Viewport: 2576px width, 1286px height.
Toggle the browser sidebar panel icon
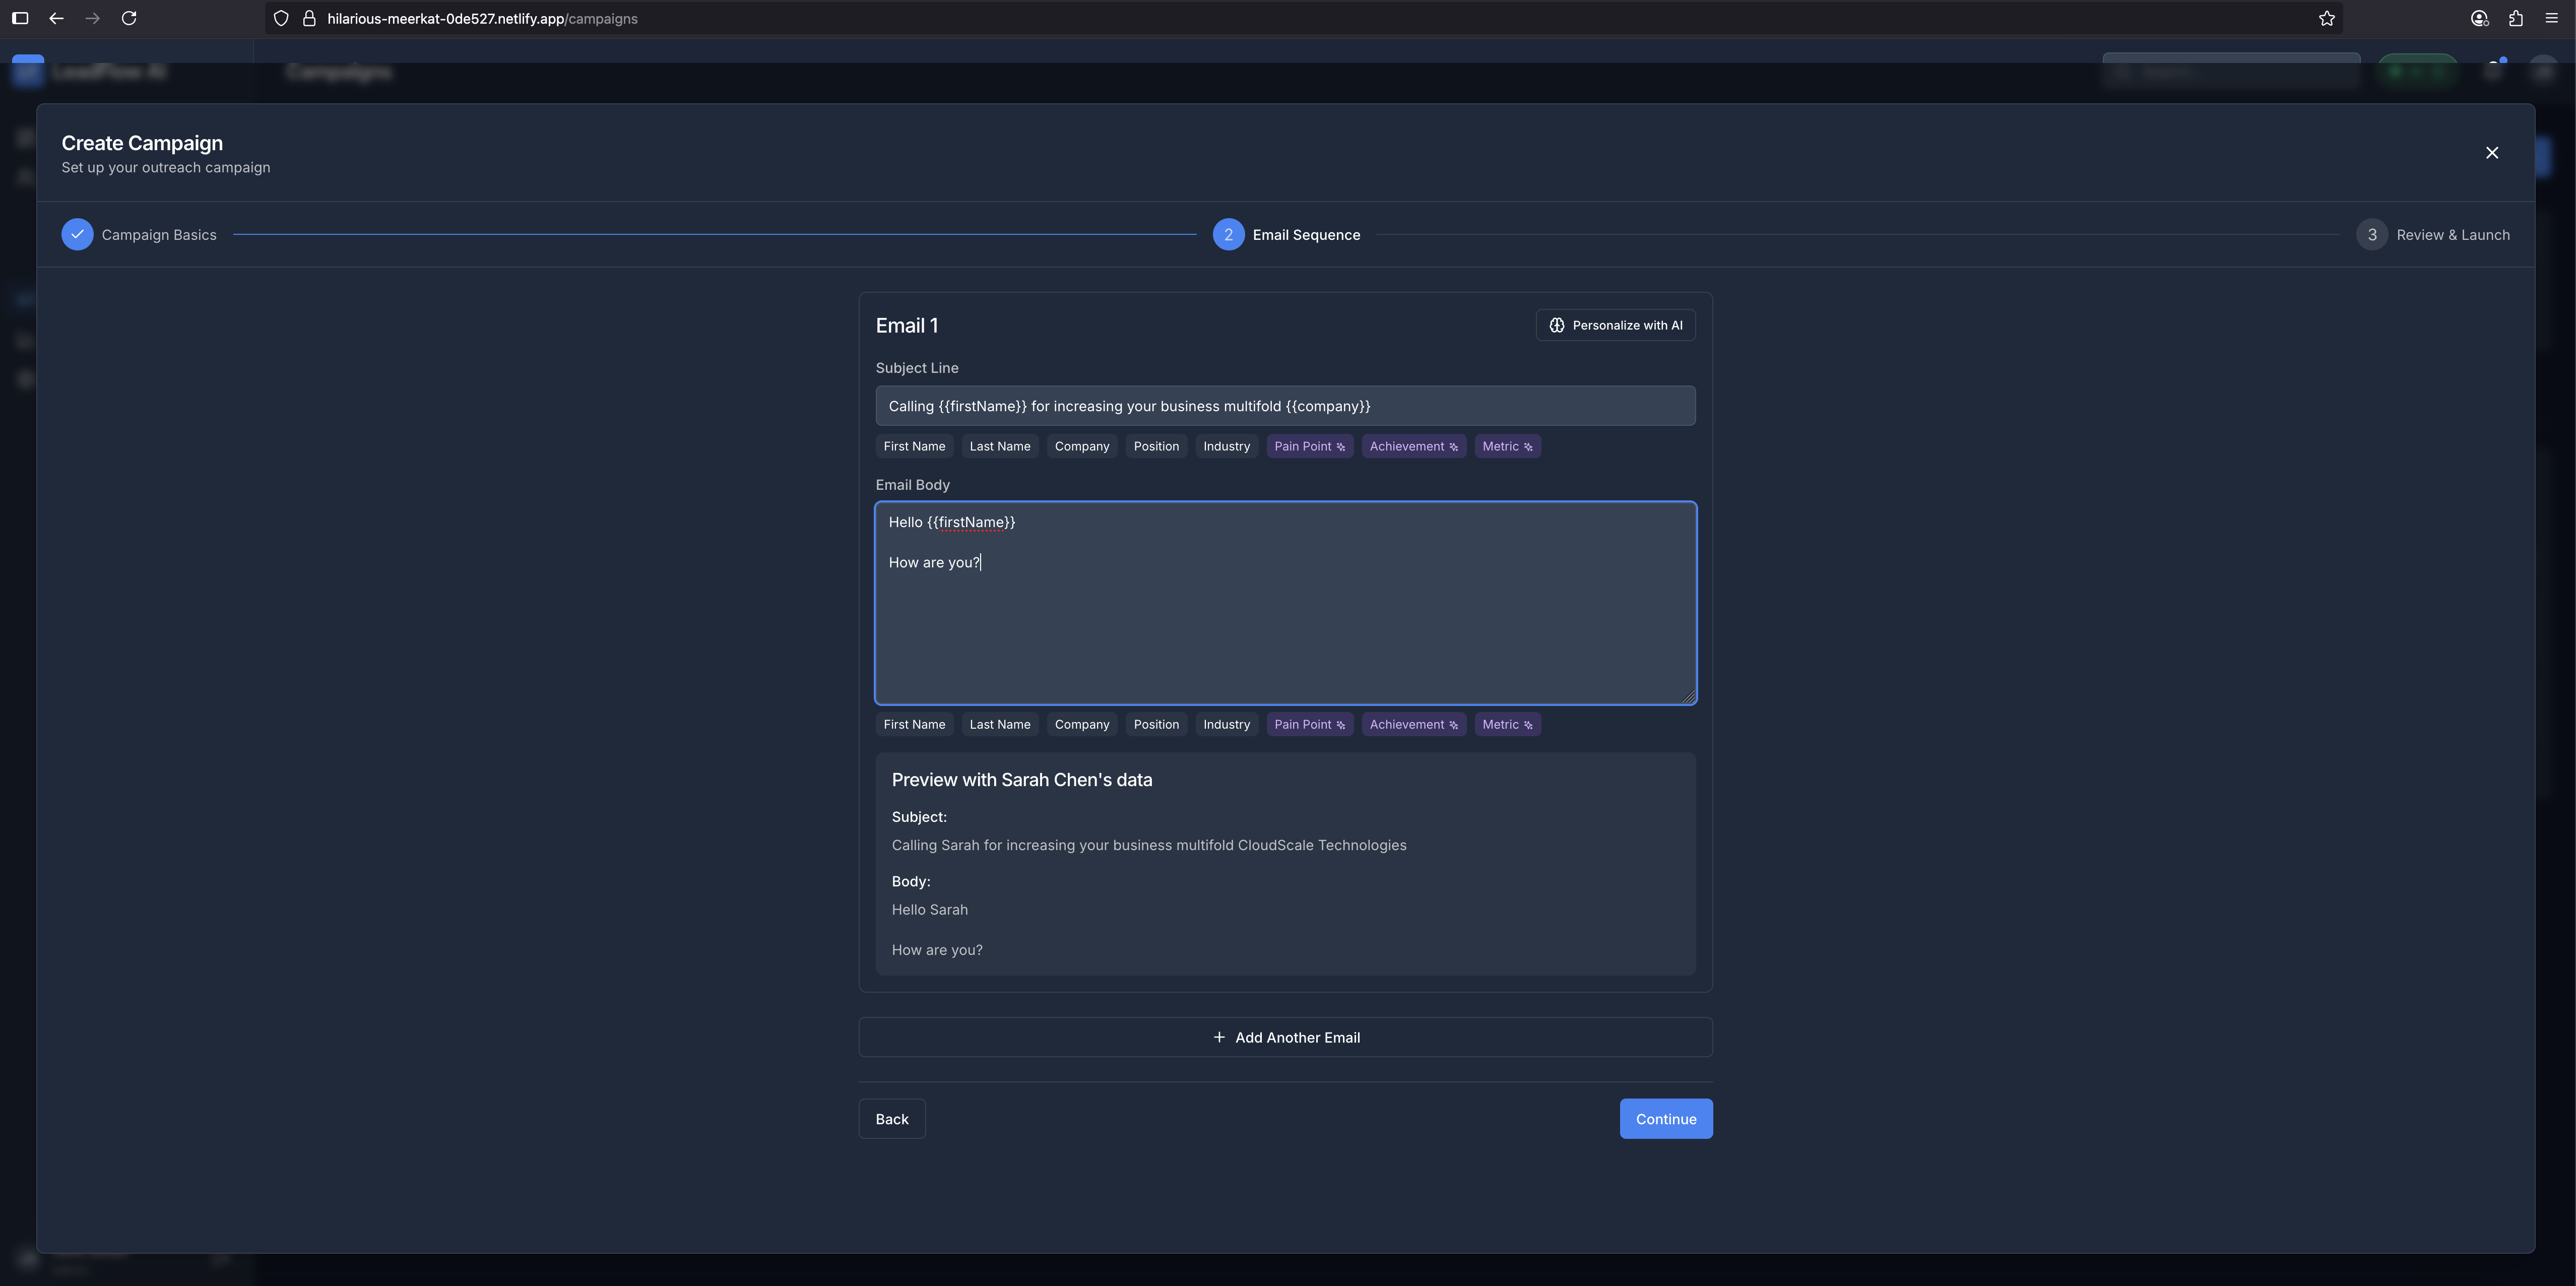(x=20, y=18)
